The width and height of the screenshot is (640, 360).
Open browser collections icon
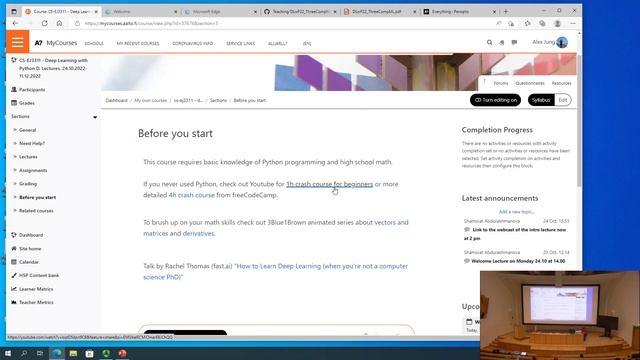542,23
